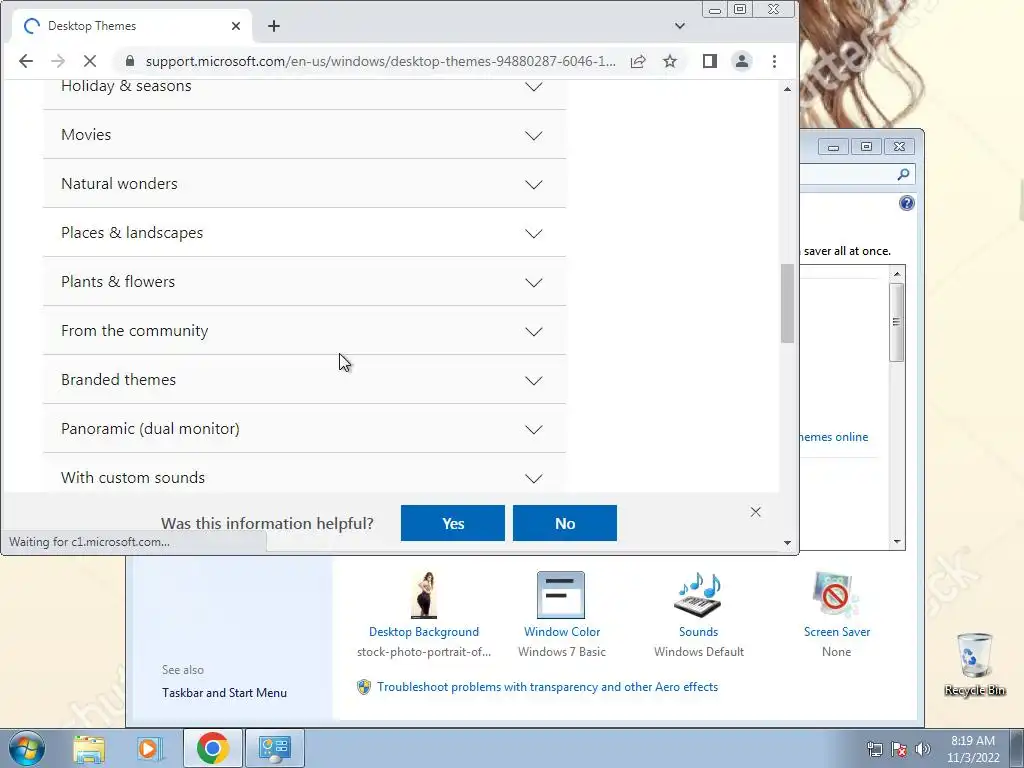1024x768 pixels.
Task: Open the Window Color link
Action: click(562, 632)
